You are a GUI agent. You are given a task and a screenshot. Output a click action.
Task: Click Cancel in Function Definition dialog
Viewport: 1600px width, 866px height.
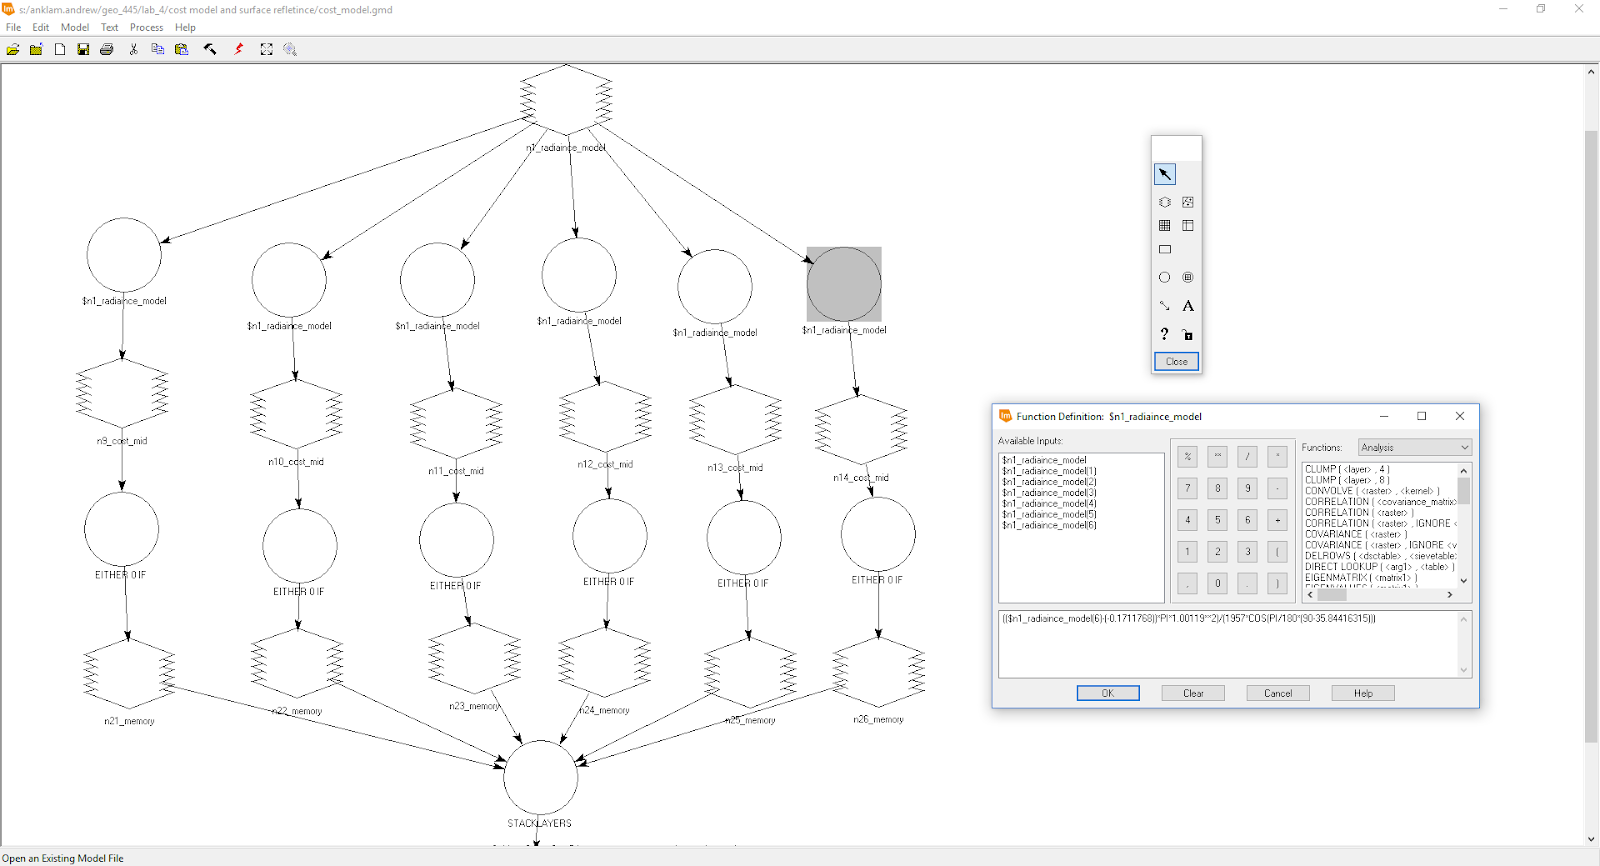pos(1278,693)
